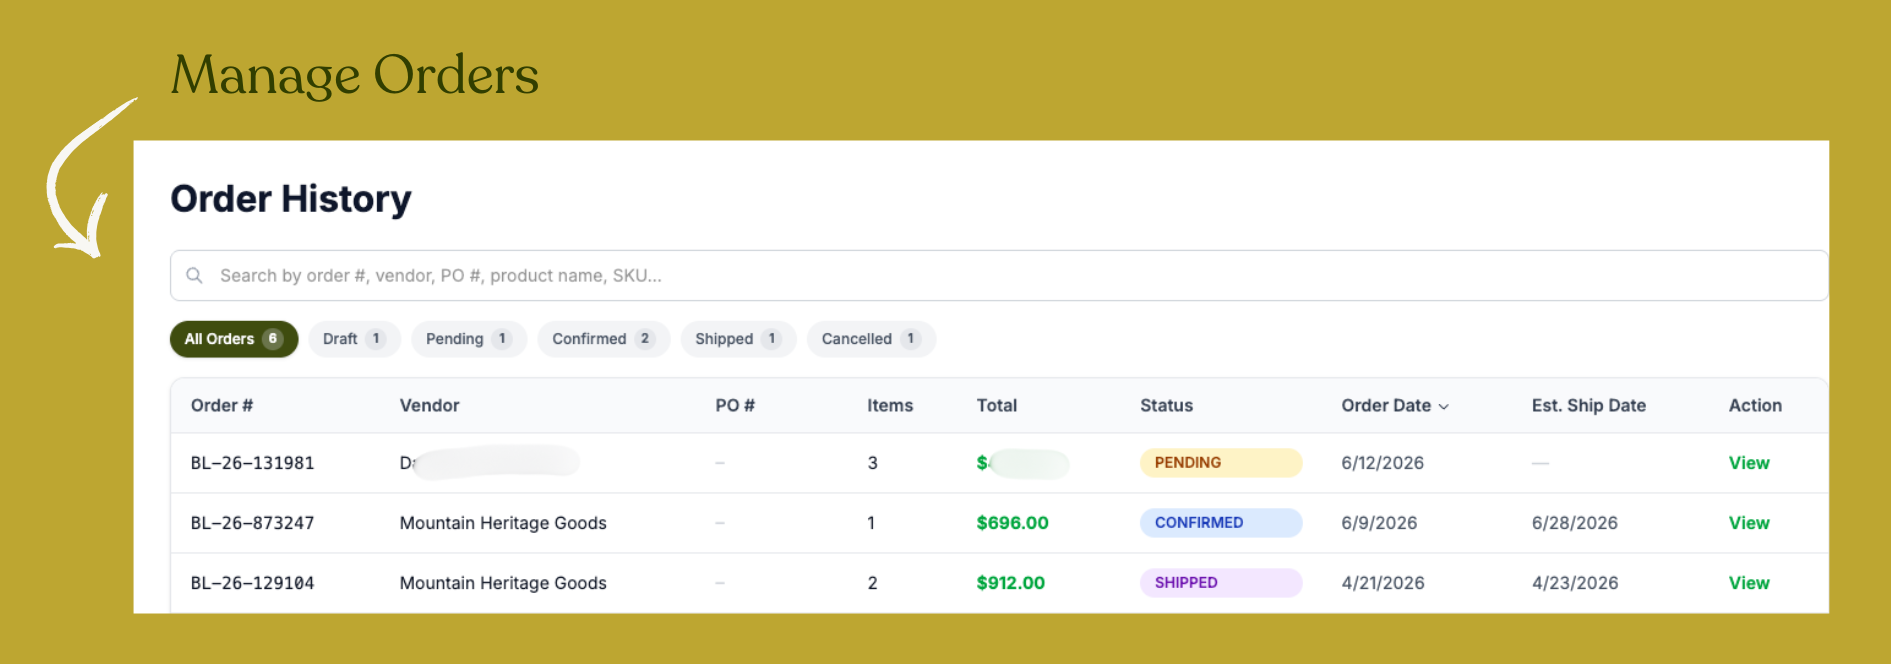1891x664 pixels.
Task: Select the All Orders filter tab
Action: click(x=234, y=339)
